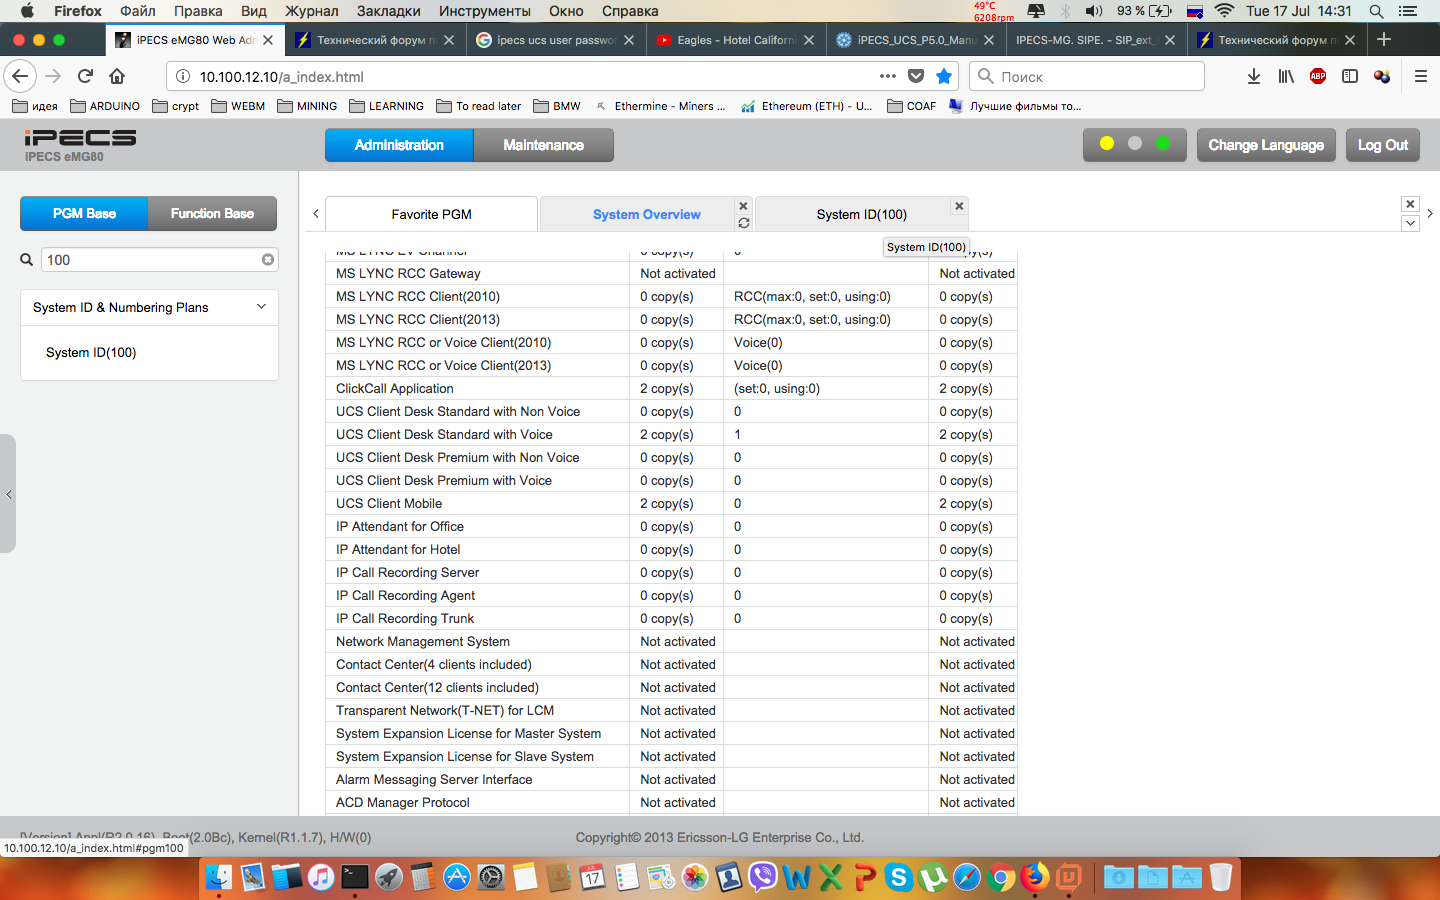Collapse the left sidebar panel handle
The image size is (1440, 900).
click(x=8, y=494)
